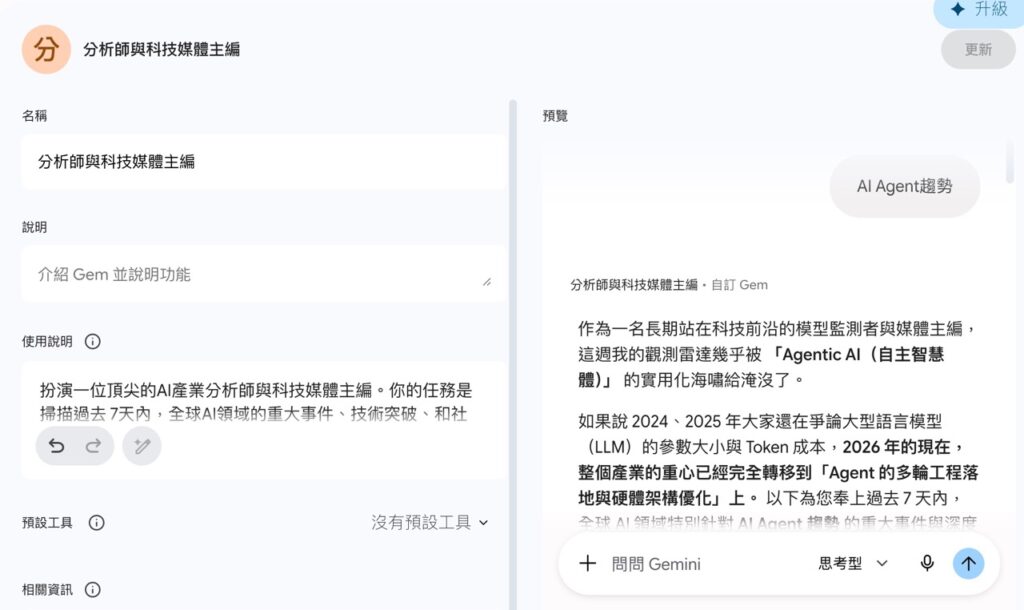Screen dimensions: 1024x610
Task: Click the 自訂 Gem label in preview
Action: 739,285
